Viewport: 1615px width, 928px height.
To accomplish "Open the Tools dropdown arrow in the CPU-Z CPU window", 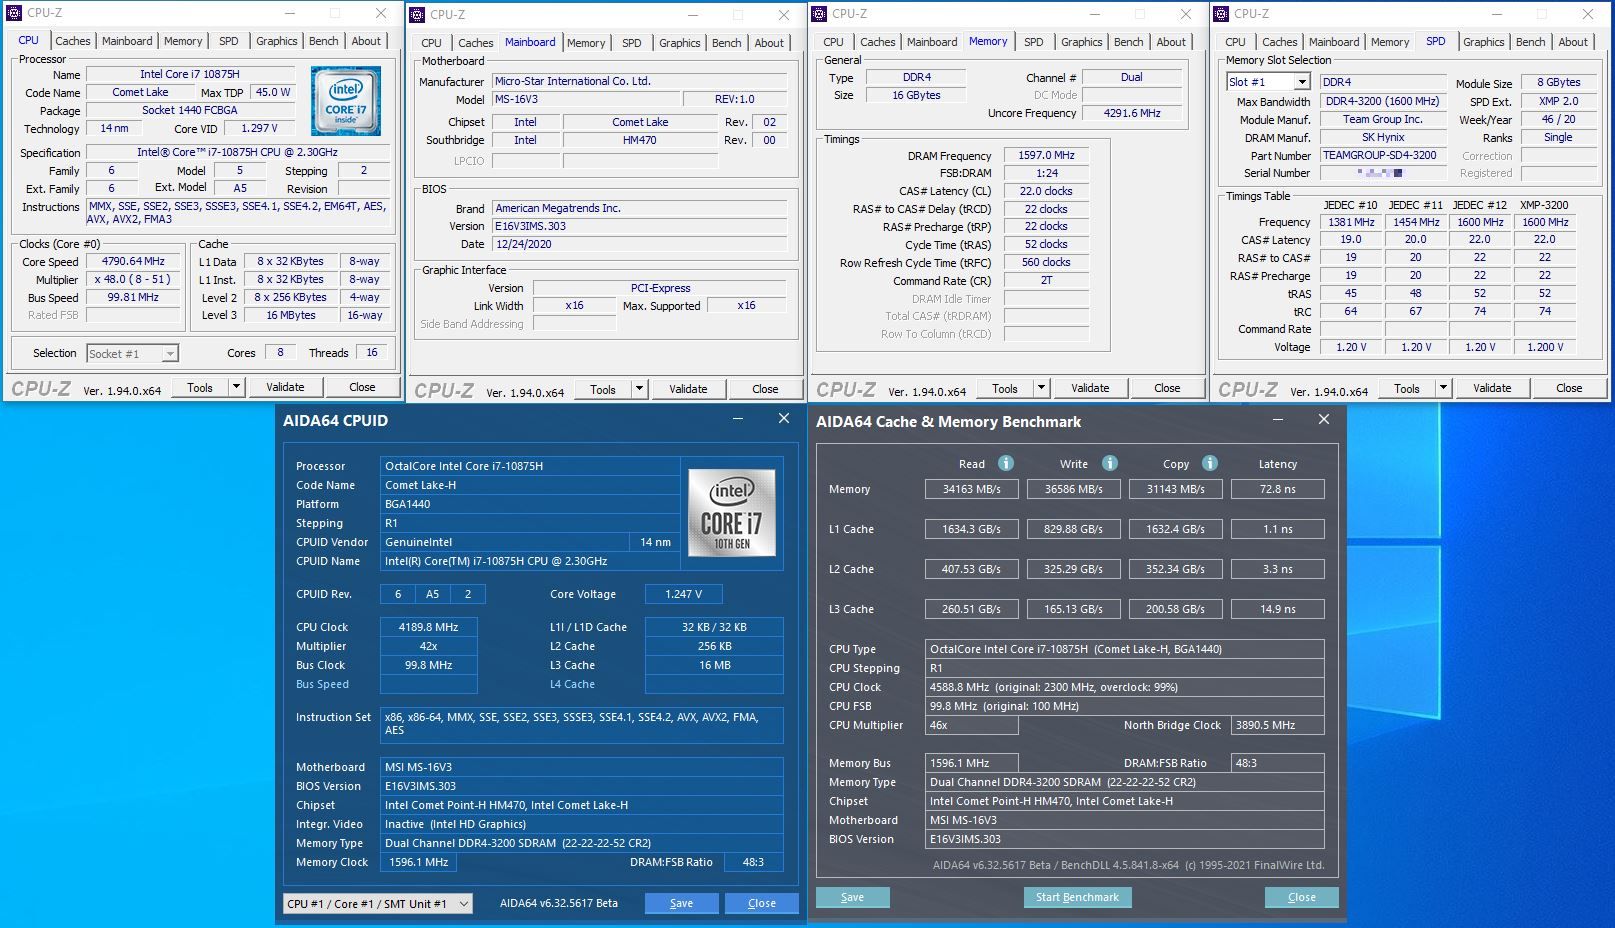I will [236, 387].
